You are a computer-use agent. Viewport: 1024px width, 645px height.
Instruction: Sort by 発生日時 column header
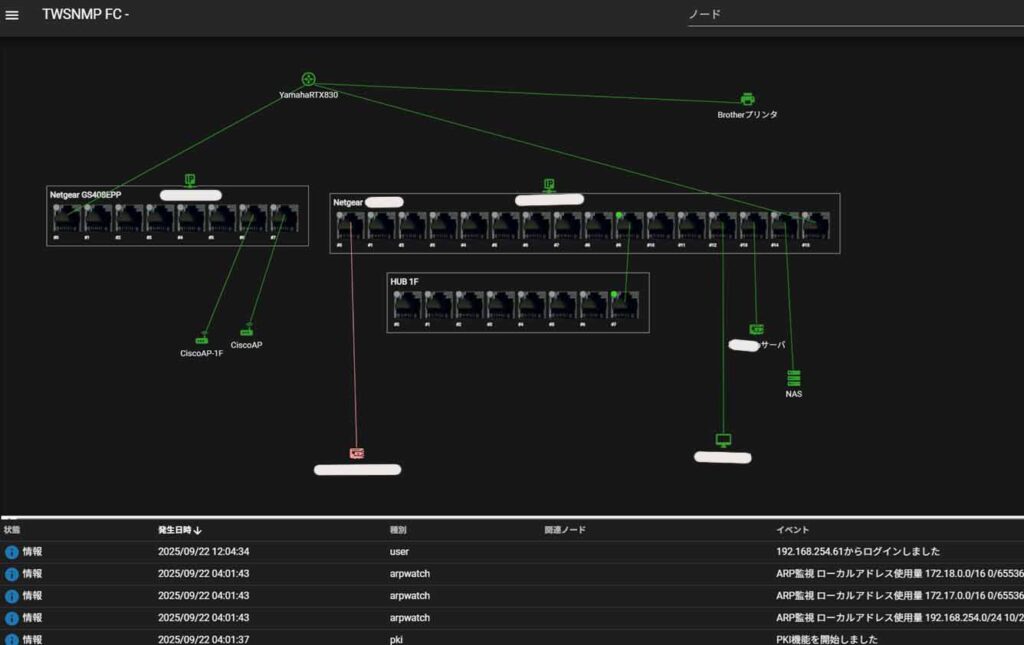(180, 529)
